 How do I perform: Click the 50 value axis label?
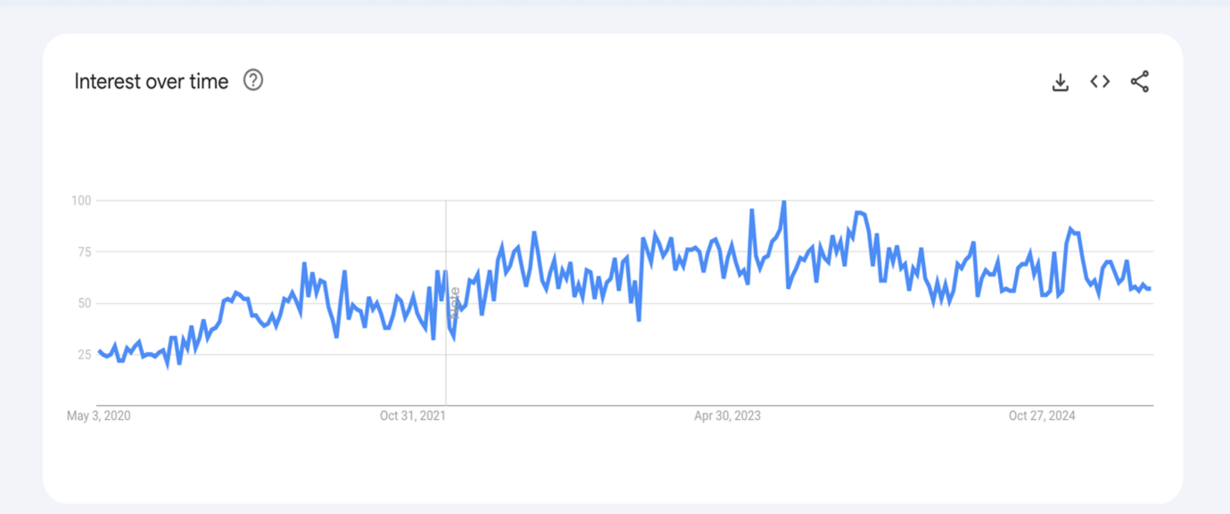pyautogui.click(x=84, y=303)
